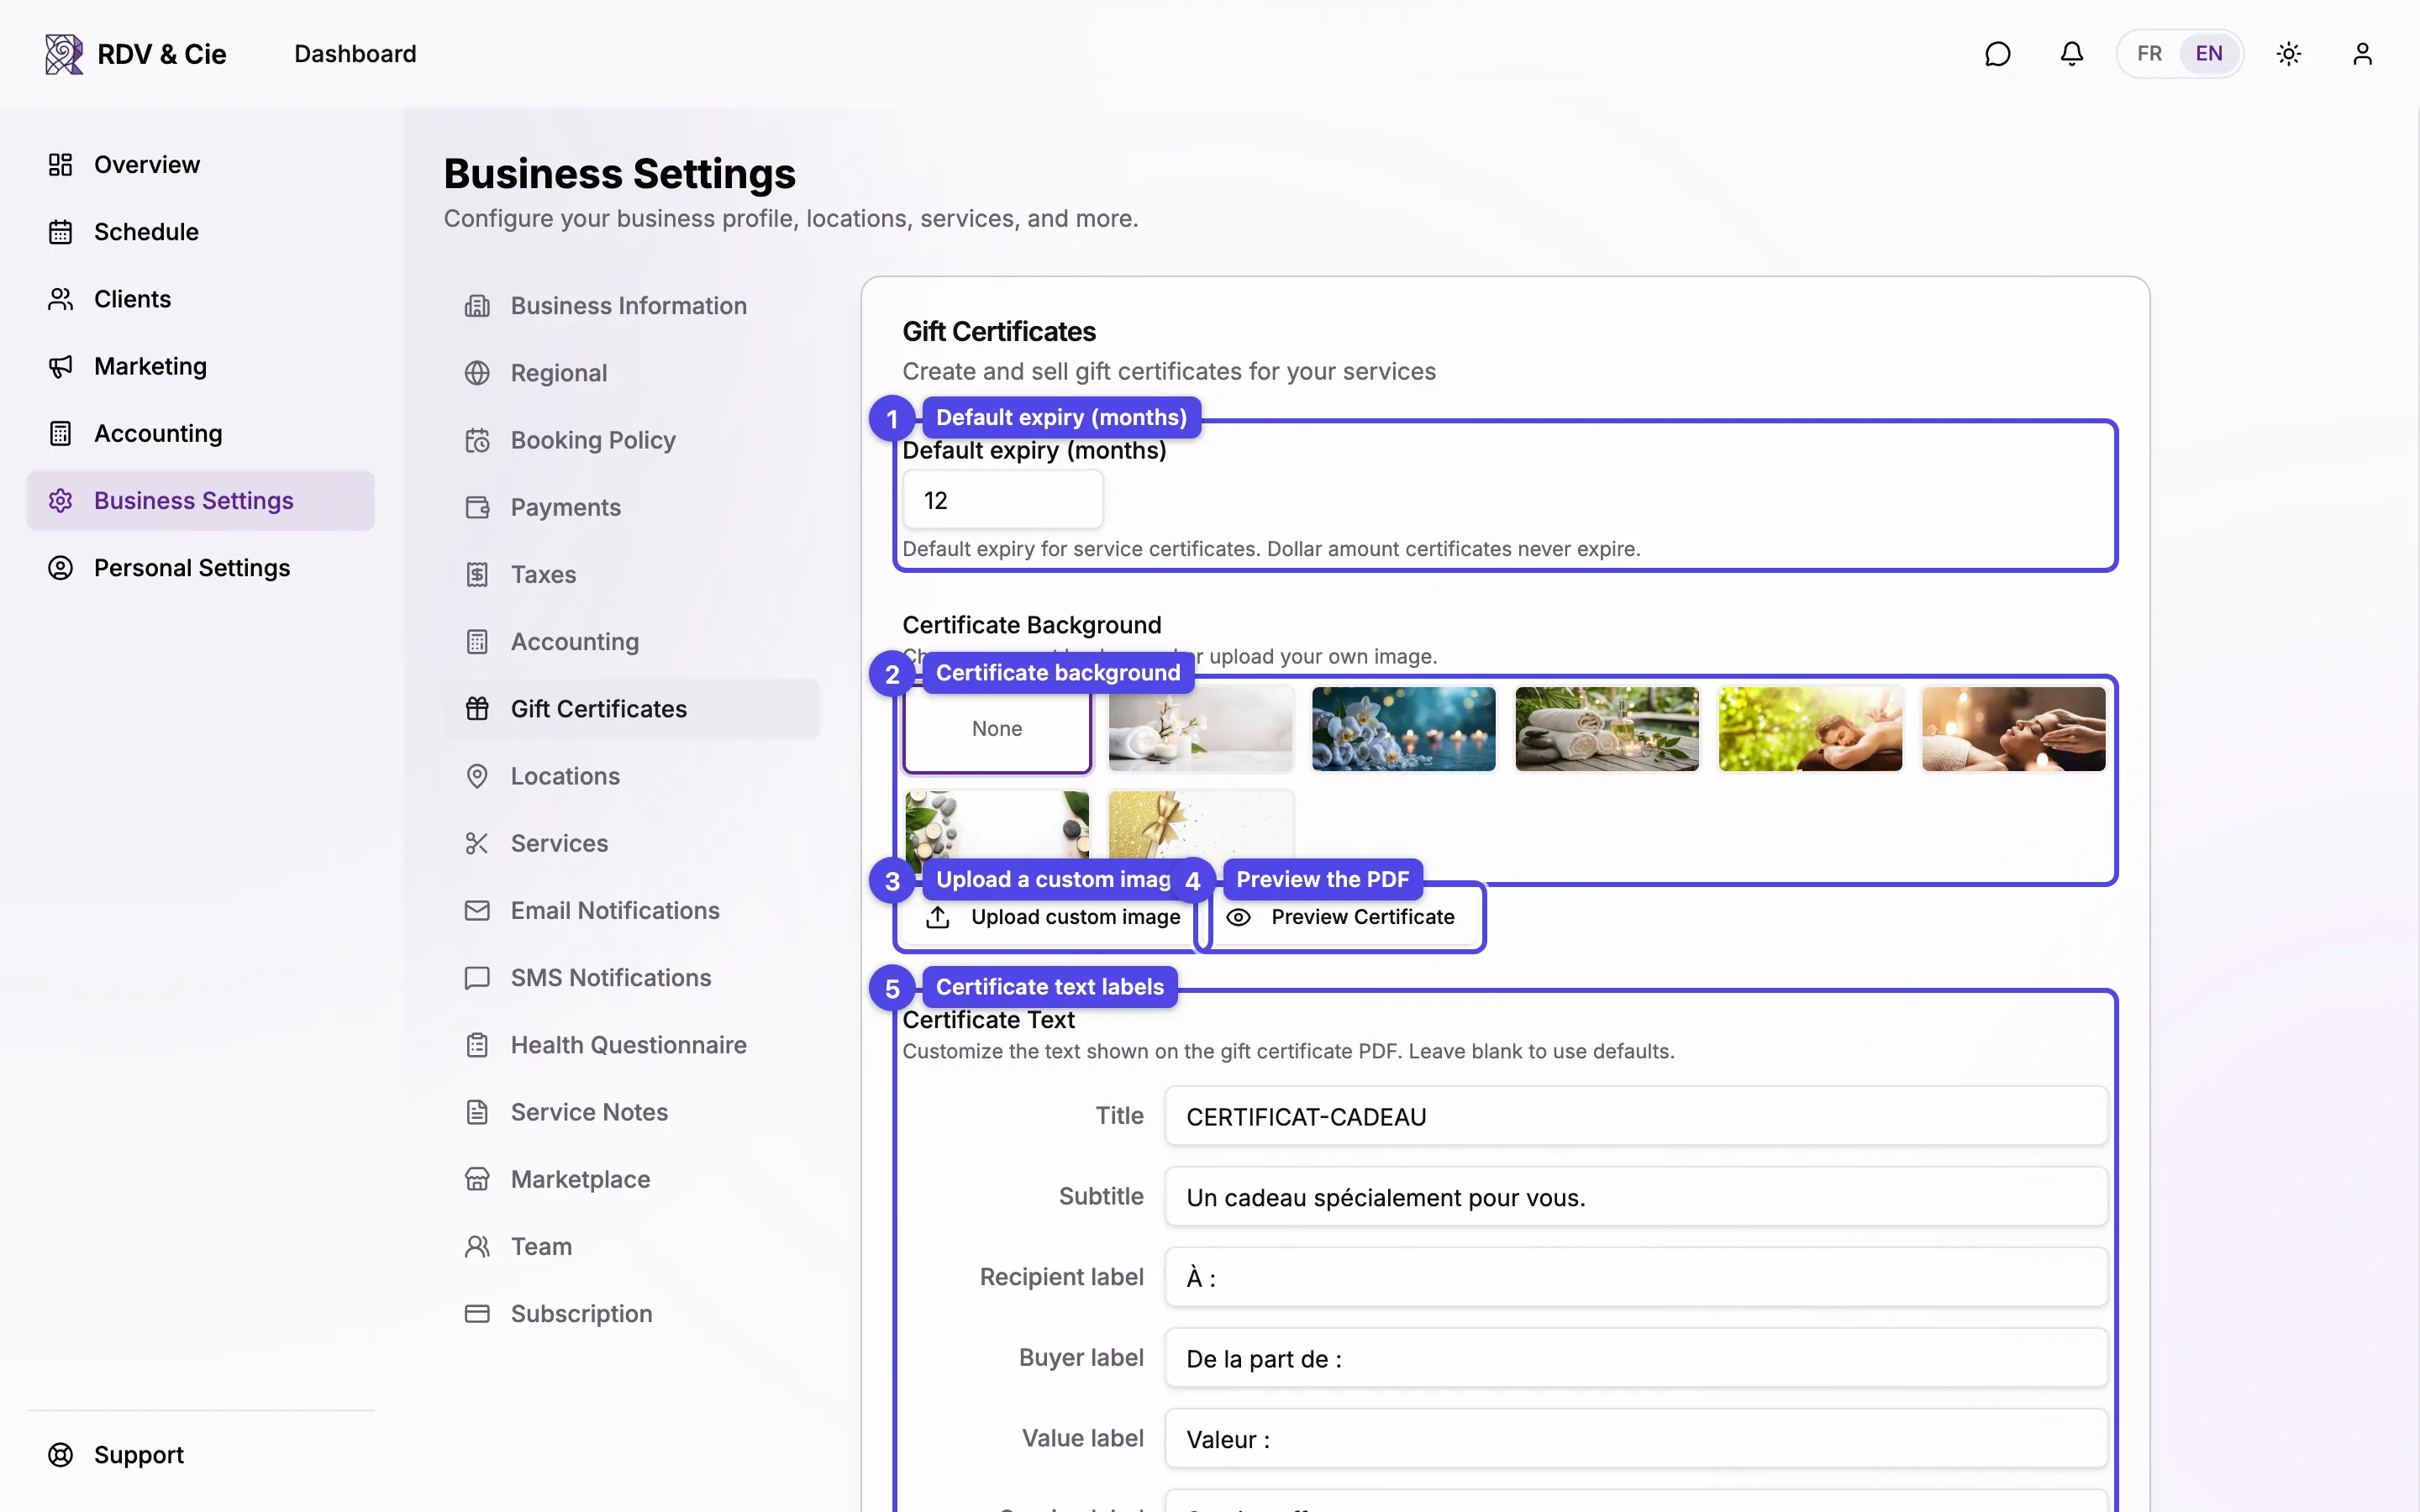Image resolution: width=2420 pixels, height=1512 pixels.
Task: Click the Overview grid icon
Action: coord(61,165)
